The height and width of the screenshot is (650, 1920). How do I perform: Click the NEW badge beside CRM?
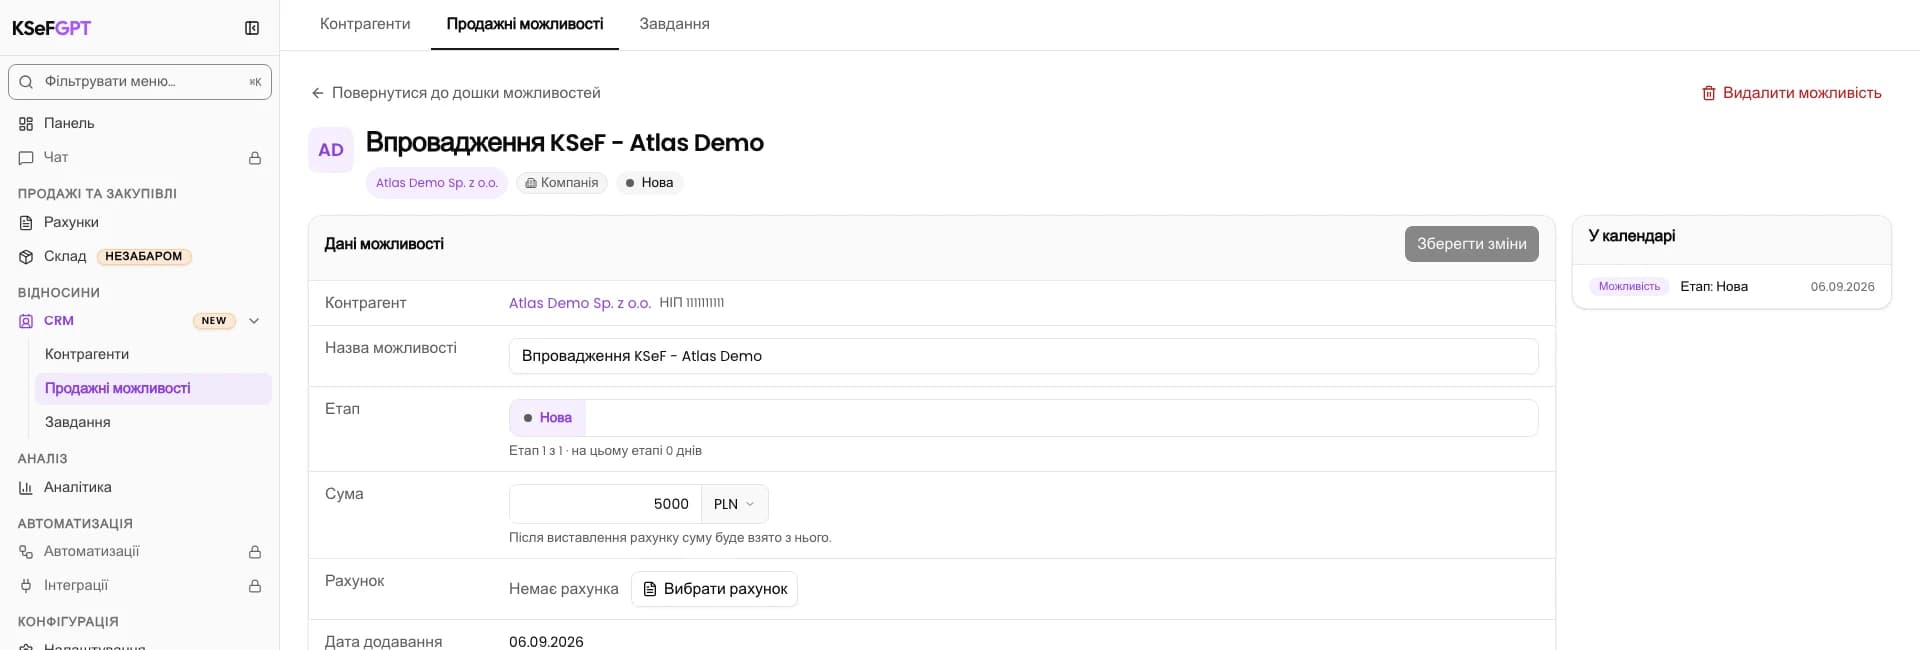click(x=214, y=321)
